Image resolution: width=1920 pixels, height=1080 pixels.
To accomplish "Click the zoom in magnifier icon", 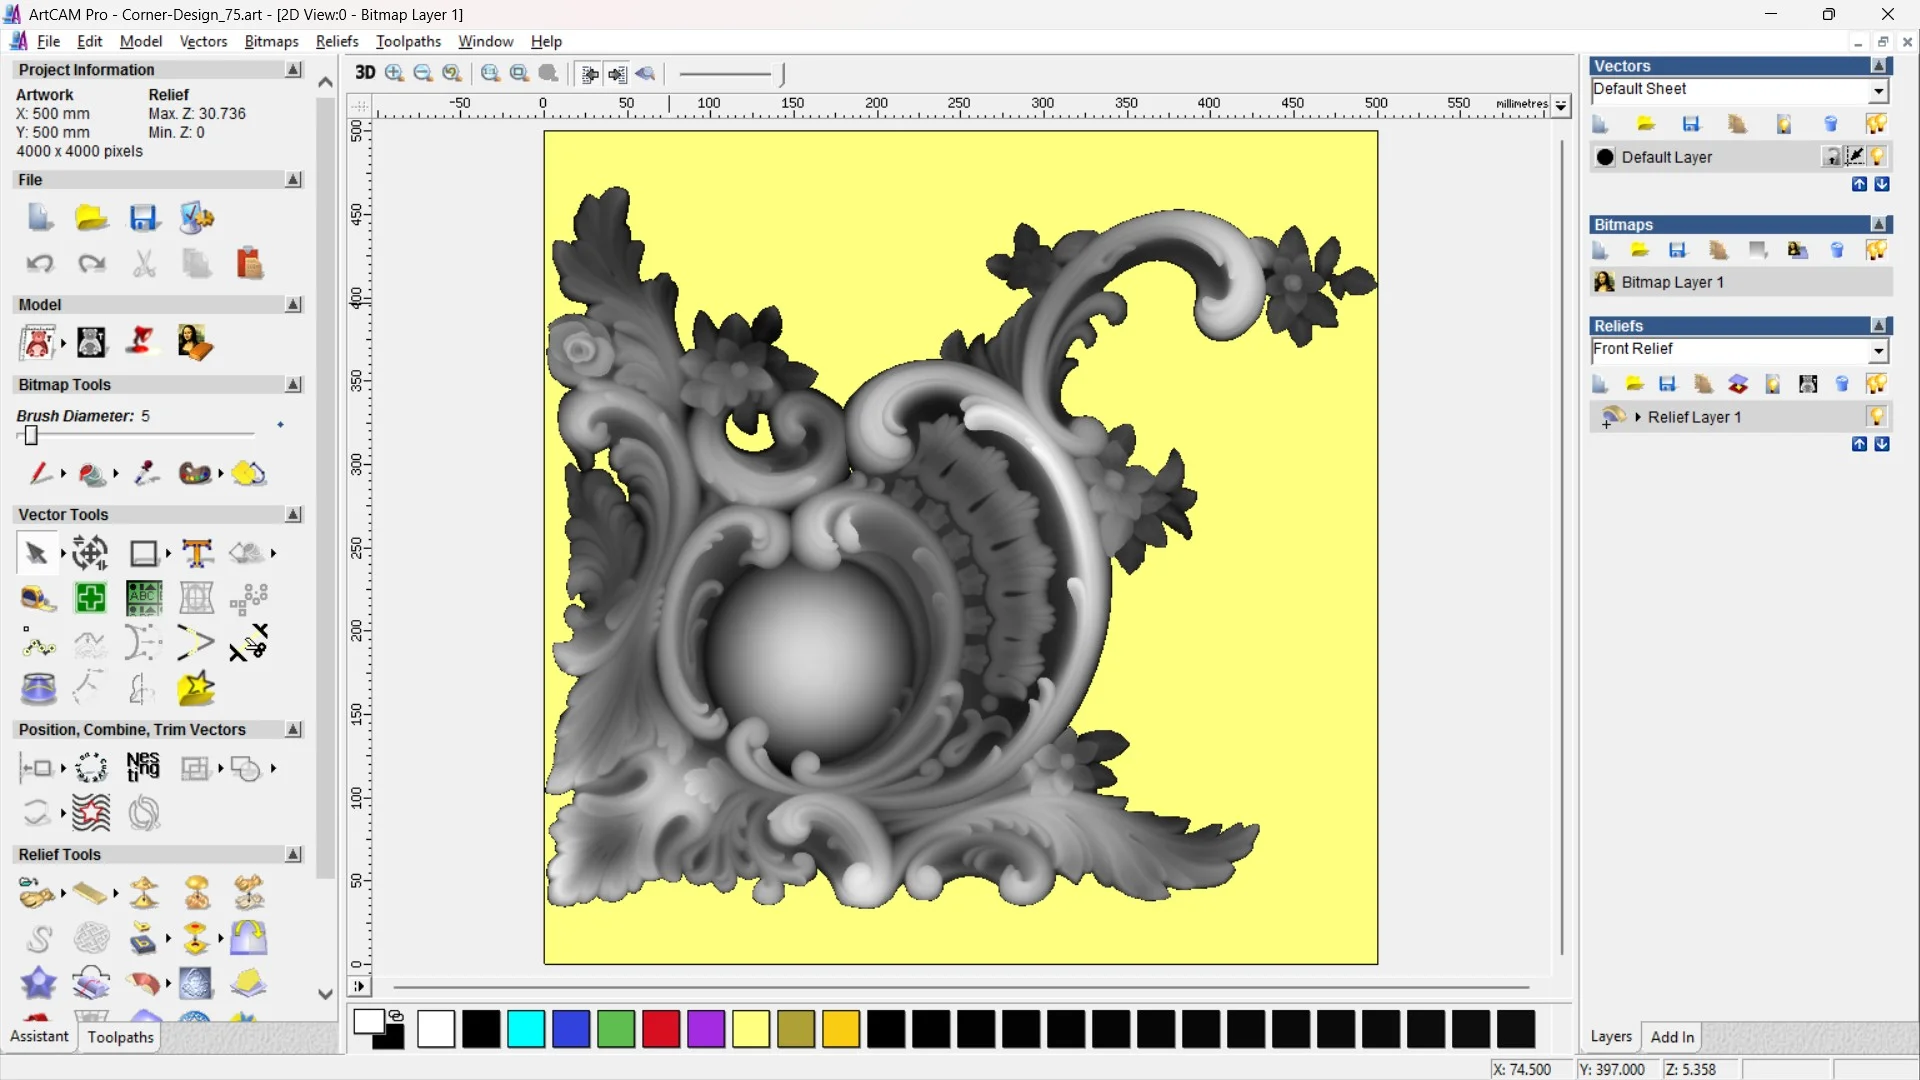I will coord(394,73).
